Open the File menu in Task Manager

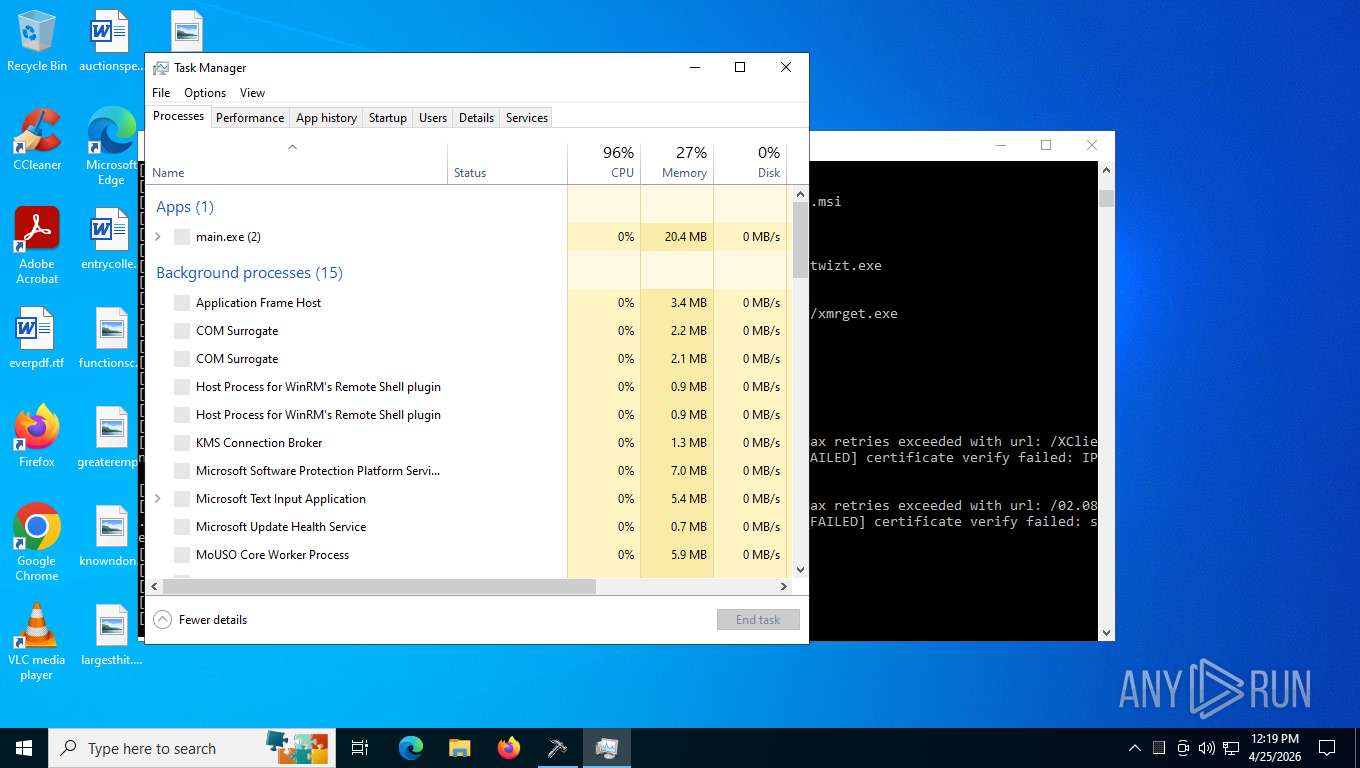[x=161, y=93]
